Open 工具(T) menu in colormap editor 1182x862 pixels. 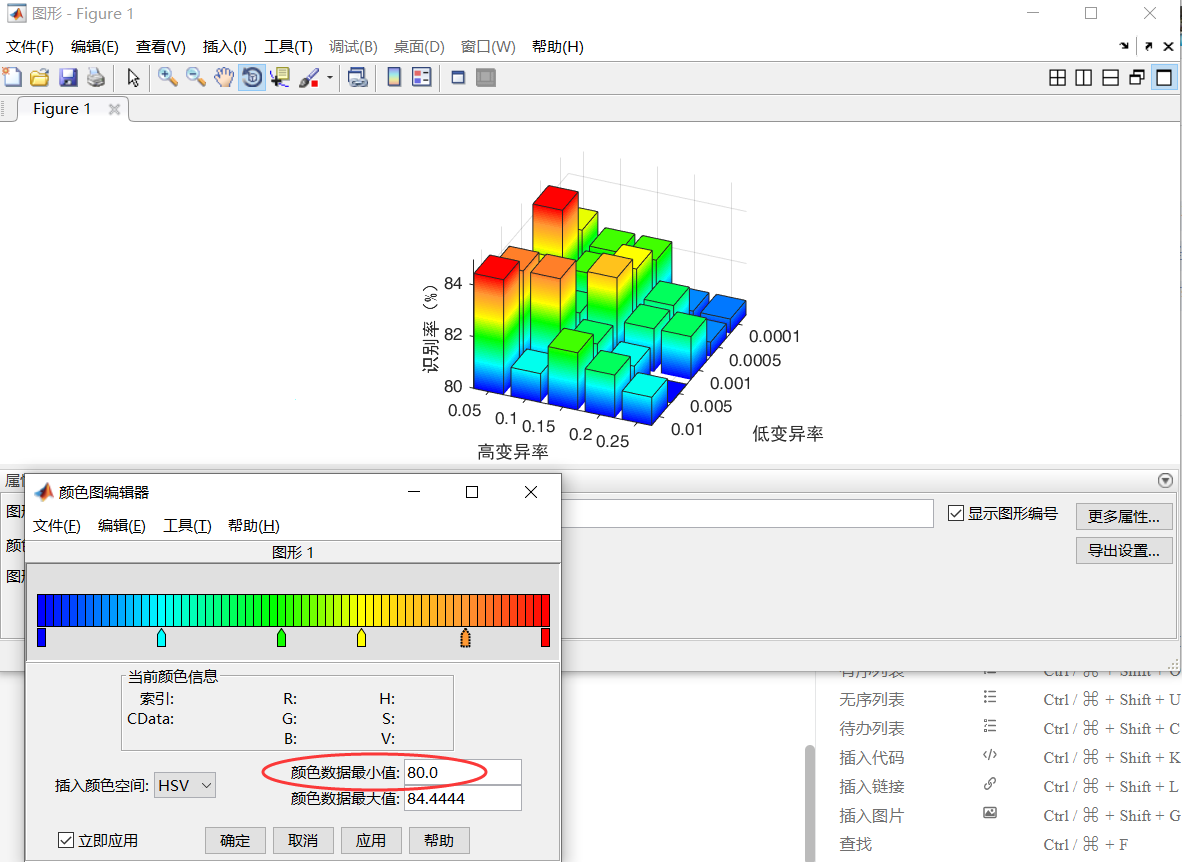point(187,526)
